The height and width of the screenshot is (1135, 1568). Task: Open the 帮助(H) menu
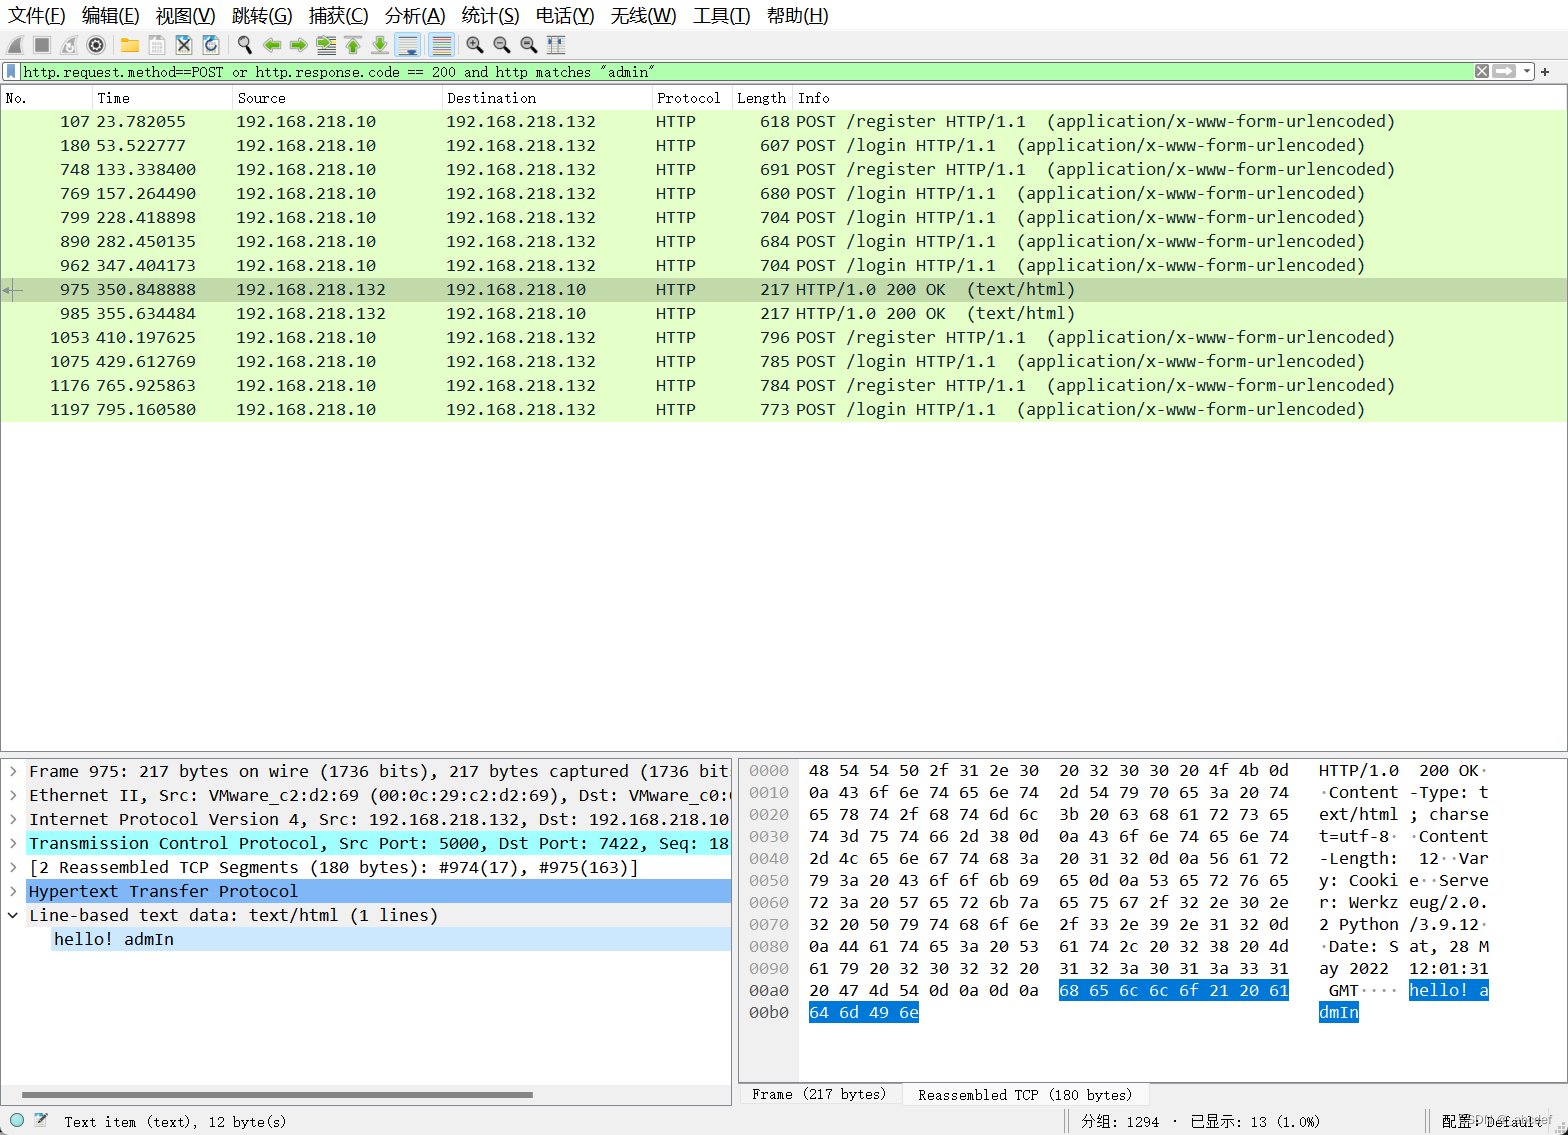pos(798,16)
